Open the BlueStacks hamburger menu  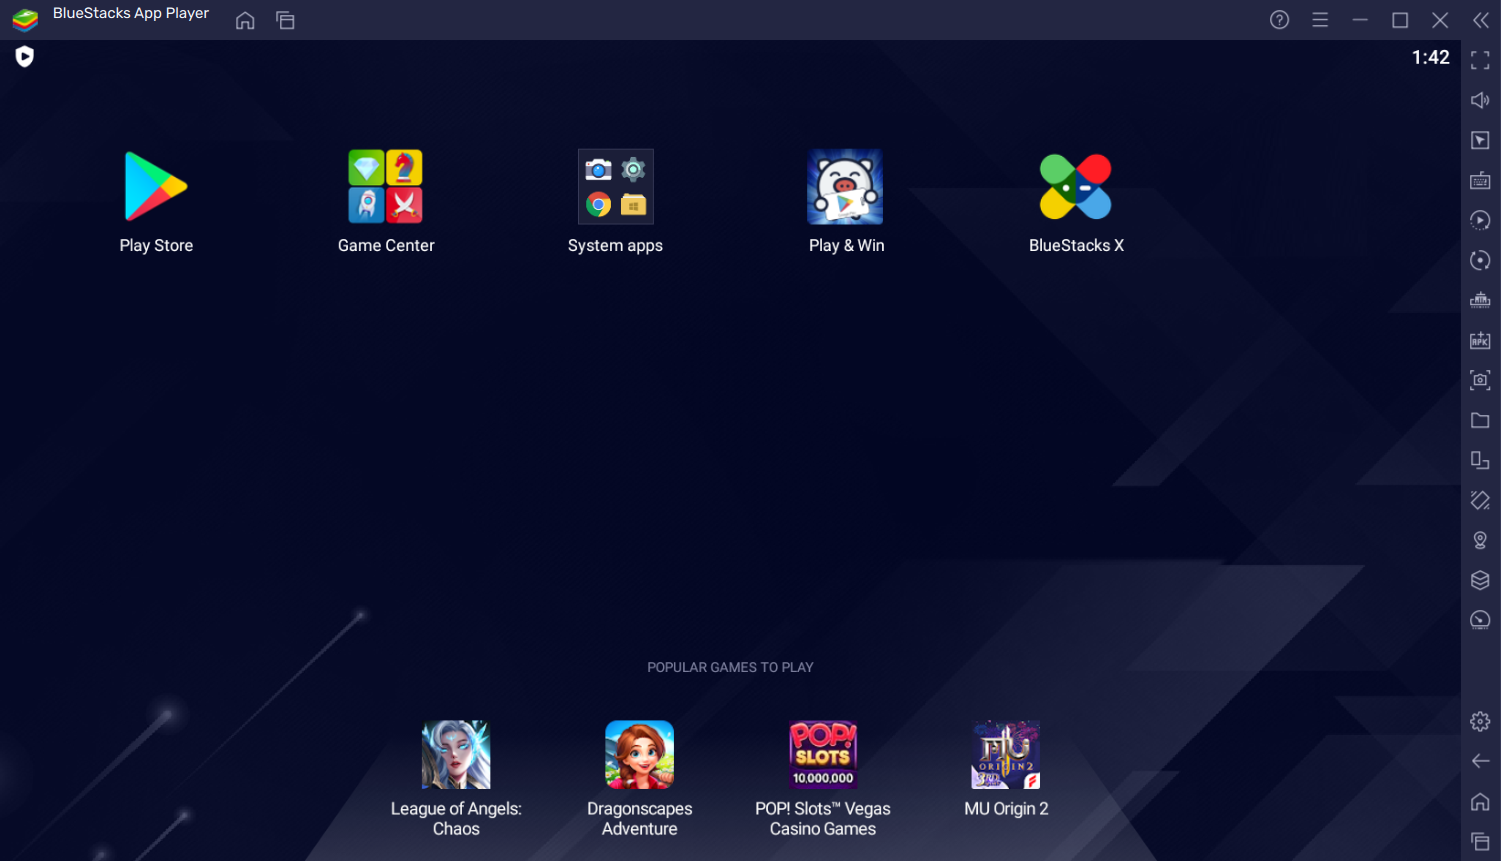coord(1319,19)
